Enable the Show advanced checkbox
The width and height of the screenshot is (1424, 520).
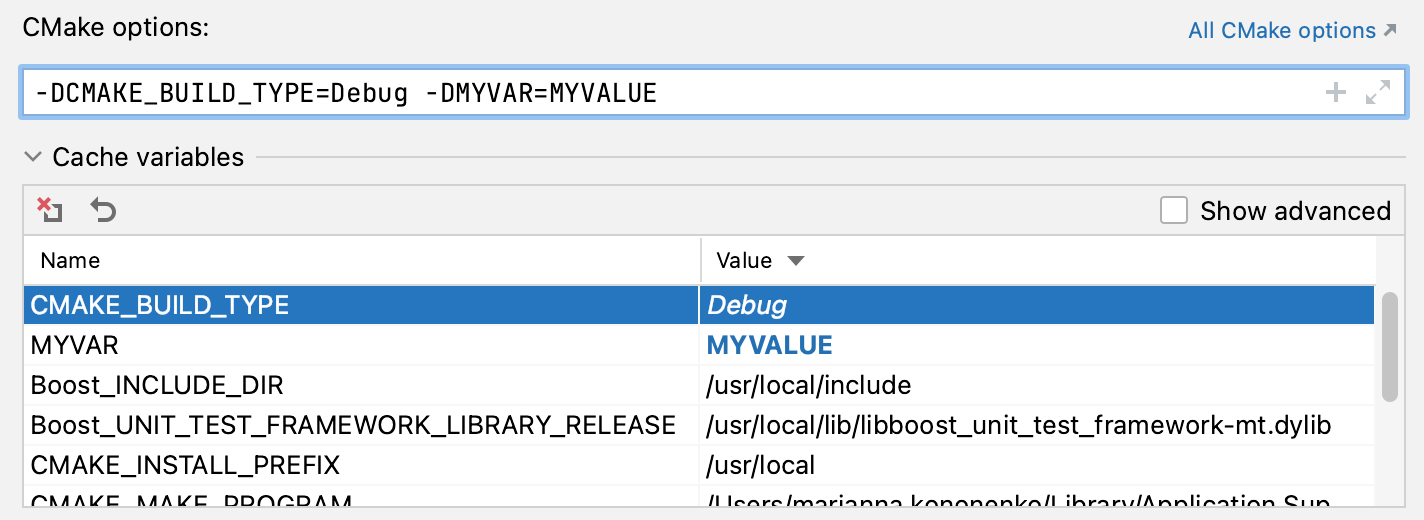[1174, 211]
